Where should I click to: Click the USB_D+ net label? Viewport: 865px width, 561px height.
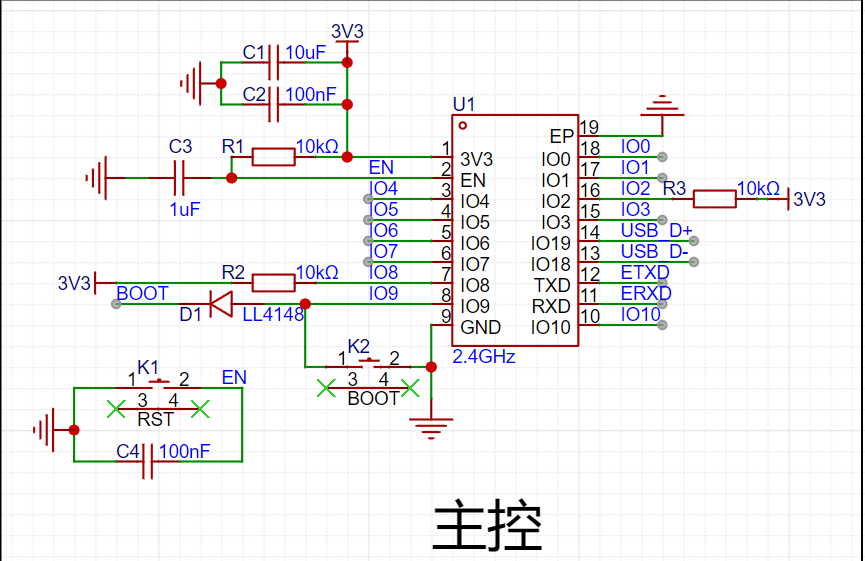coord(656,230)
